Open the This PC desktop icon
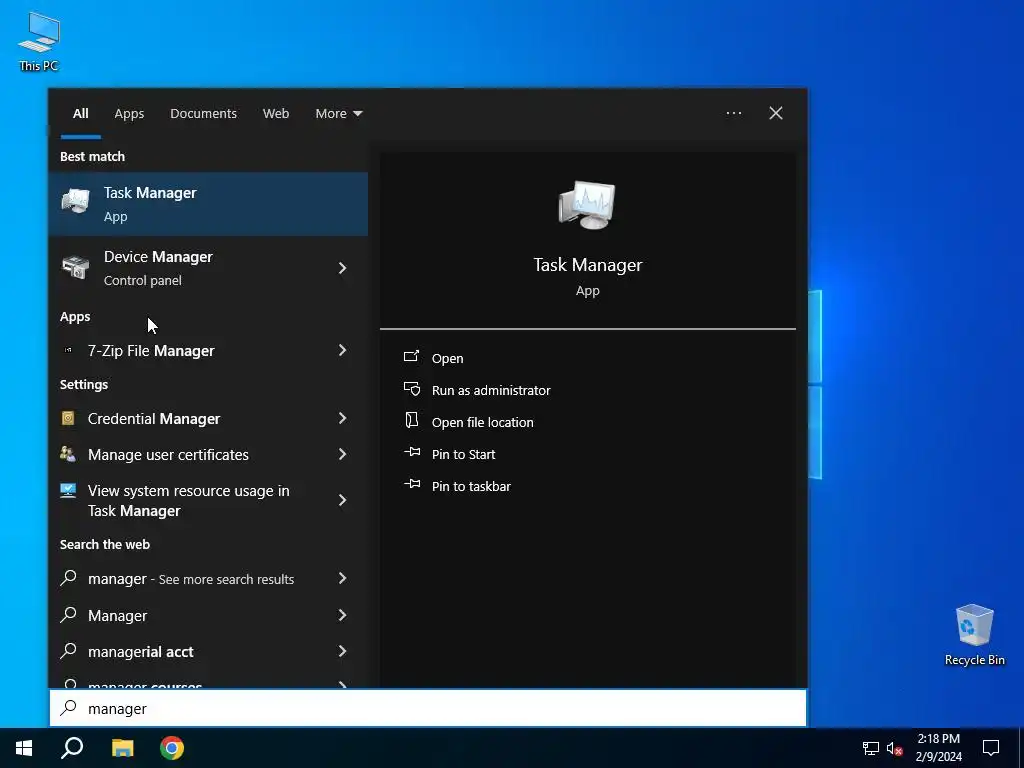 (39, 40)
